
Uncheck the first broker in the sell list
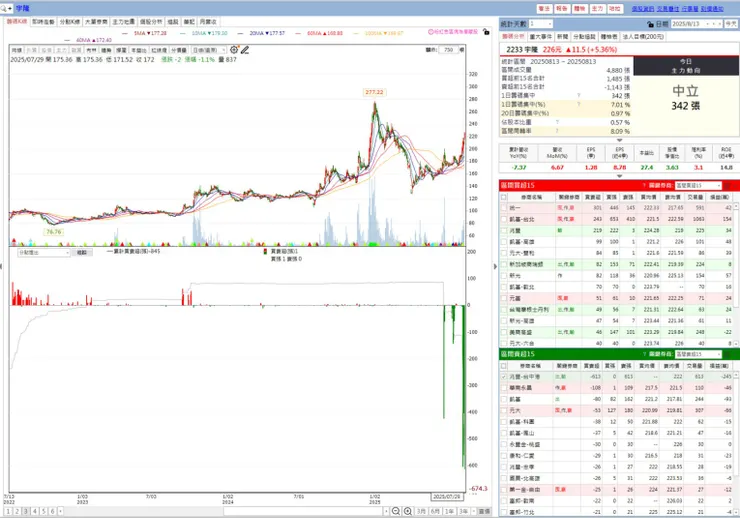(x=504, y=377)
